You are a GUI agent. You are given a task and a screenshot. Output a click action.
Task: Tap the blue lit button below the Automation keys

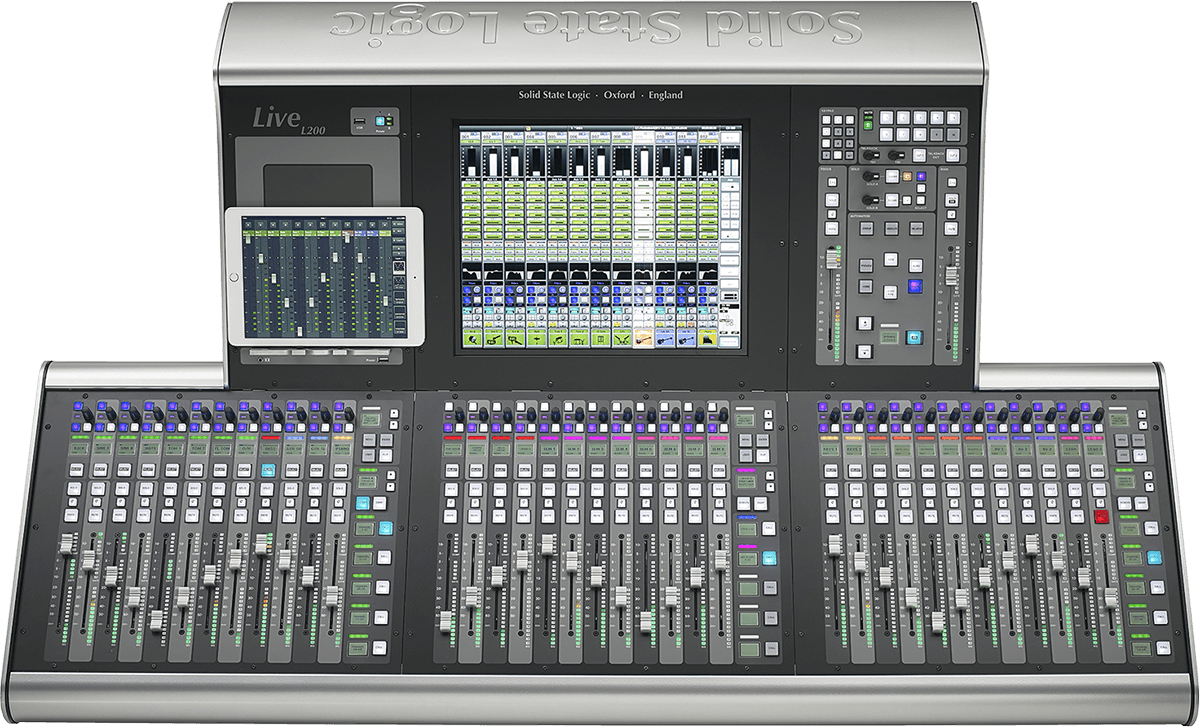[914, 337]
